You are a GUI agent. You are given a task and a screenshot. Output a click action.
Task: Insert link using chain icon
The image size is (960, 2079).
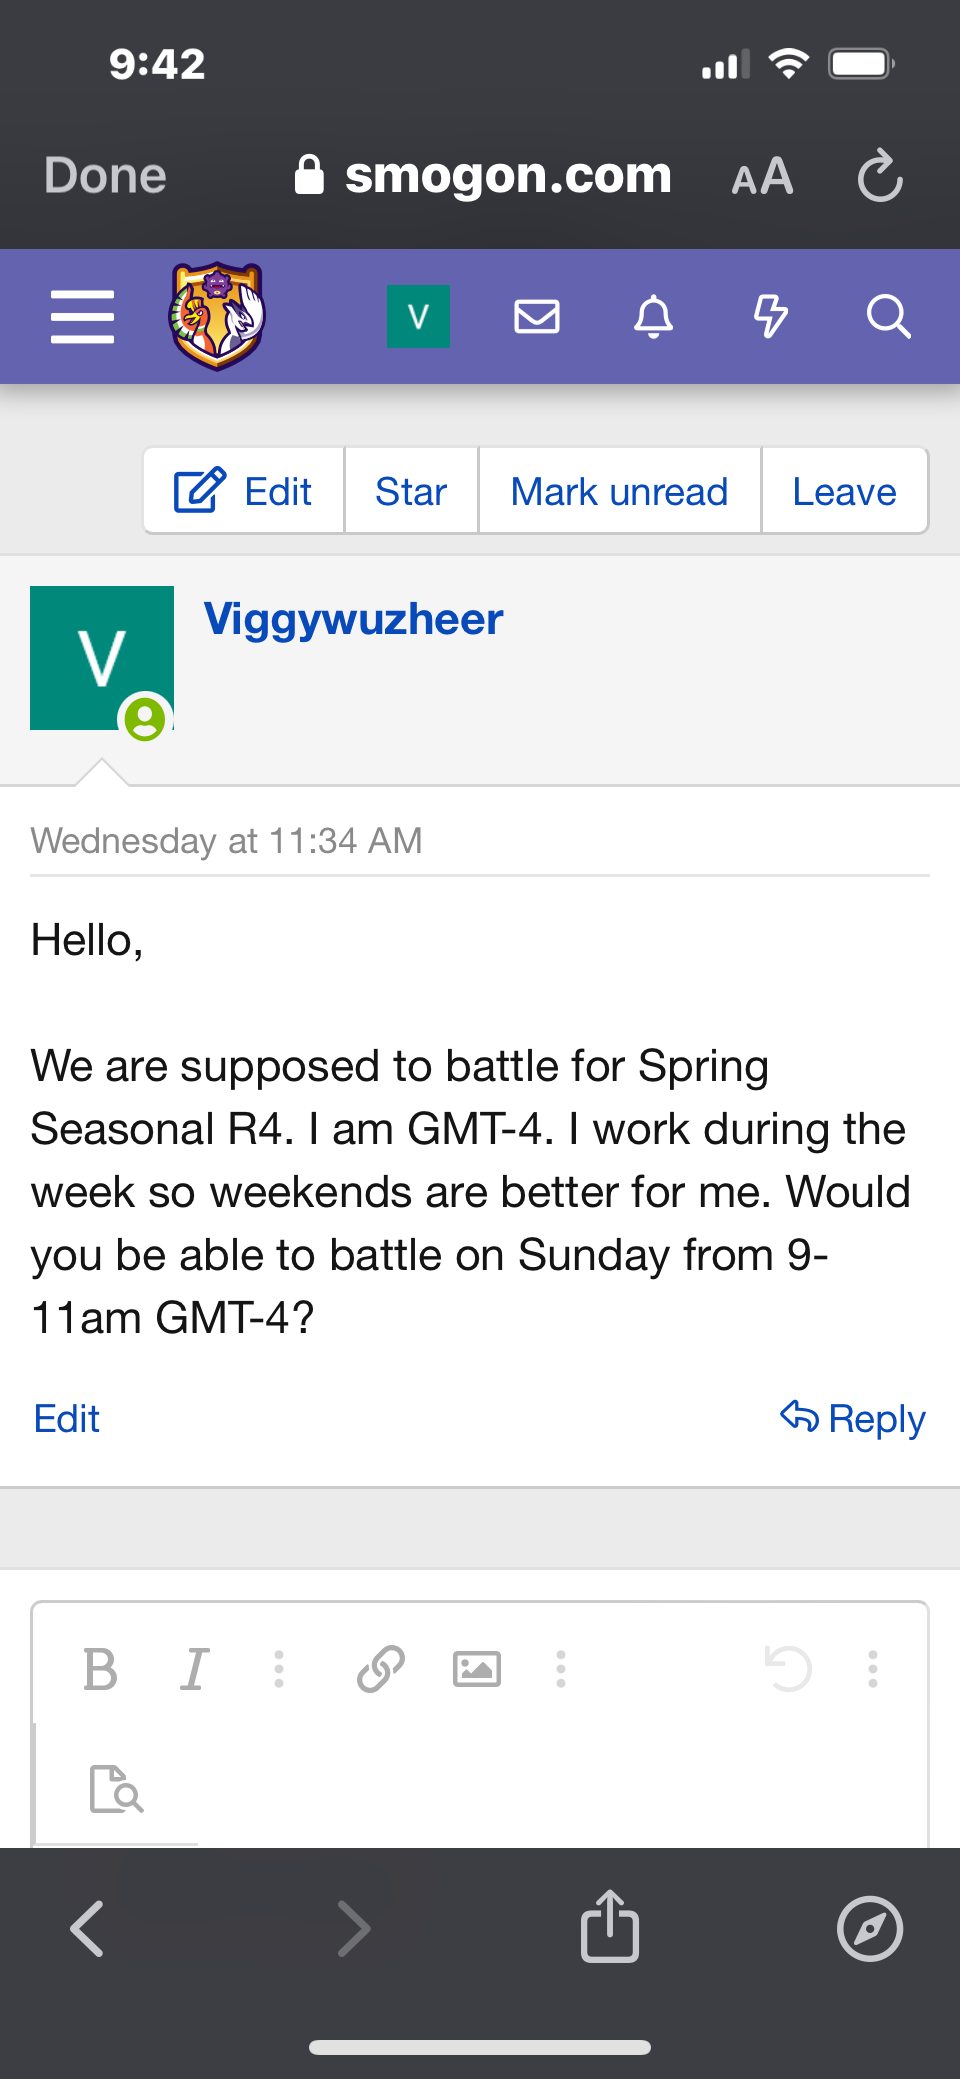click(x=381, y=1669)
